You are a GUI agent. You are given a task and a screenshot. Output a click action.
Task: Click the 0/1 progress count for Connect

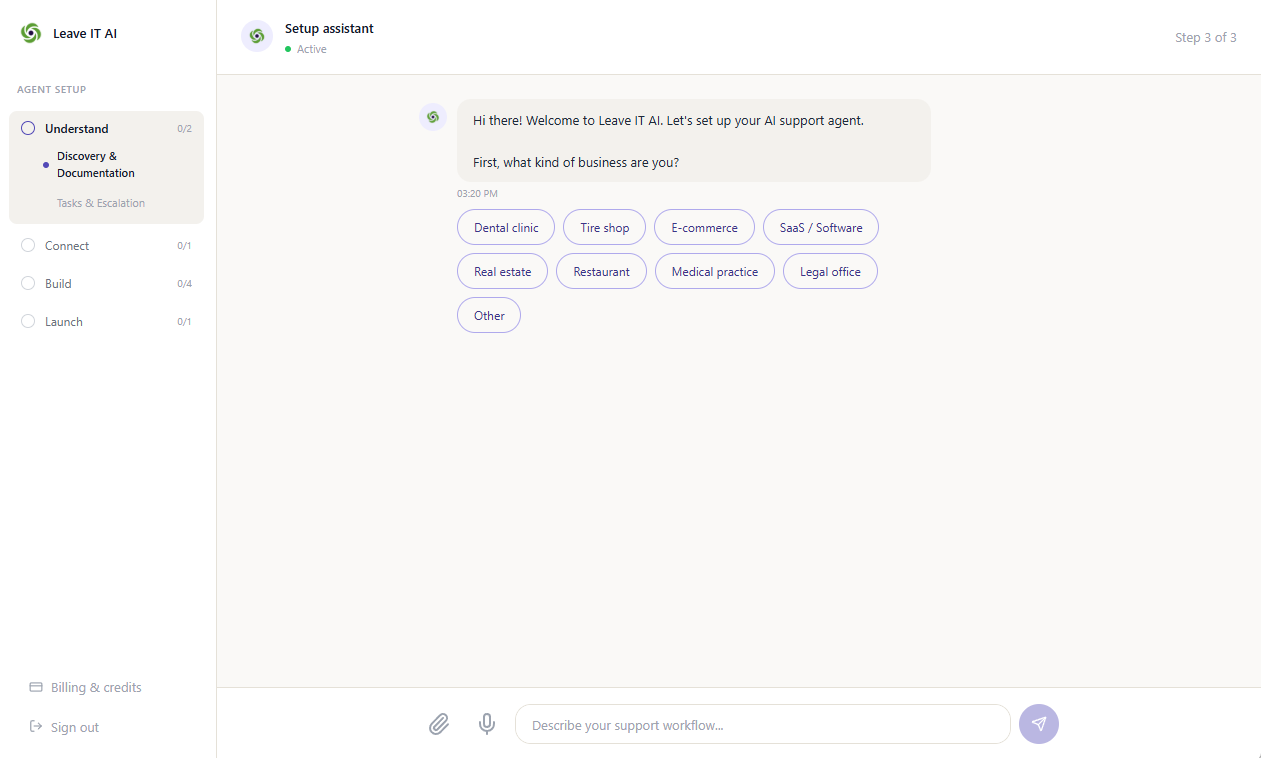(x=184, y=245)
